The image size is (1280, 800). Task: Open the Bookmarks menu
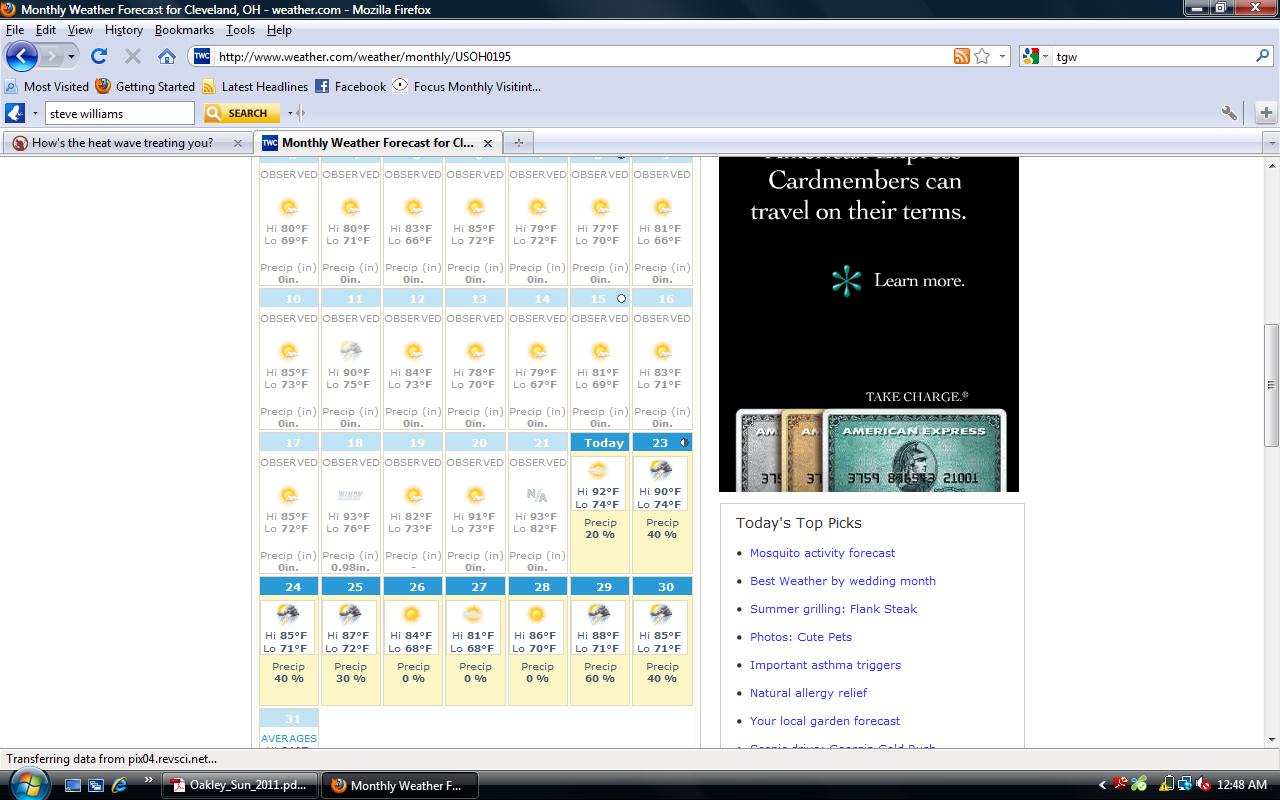[x=184, y=30]
